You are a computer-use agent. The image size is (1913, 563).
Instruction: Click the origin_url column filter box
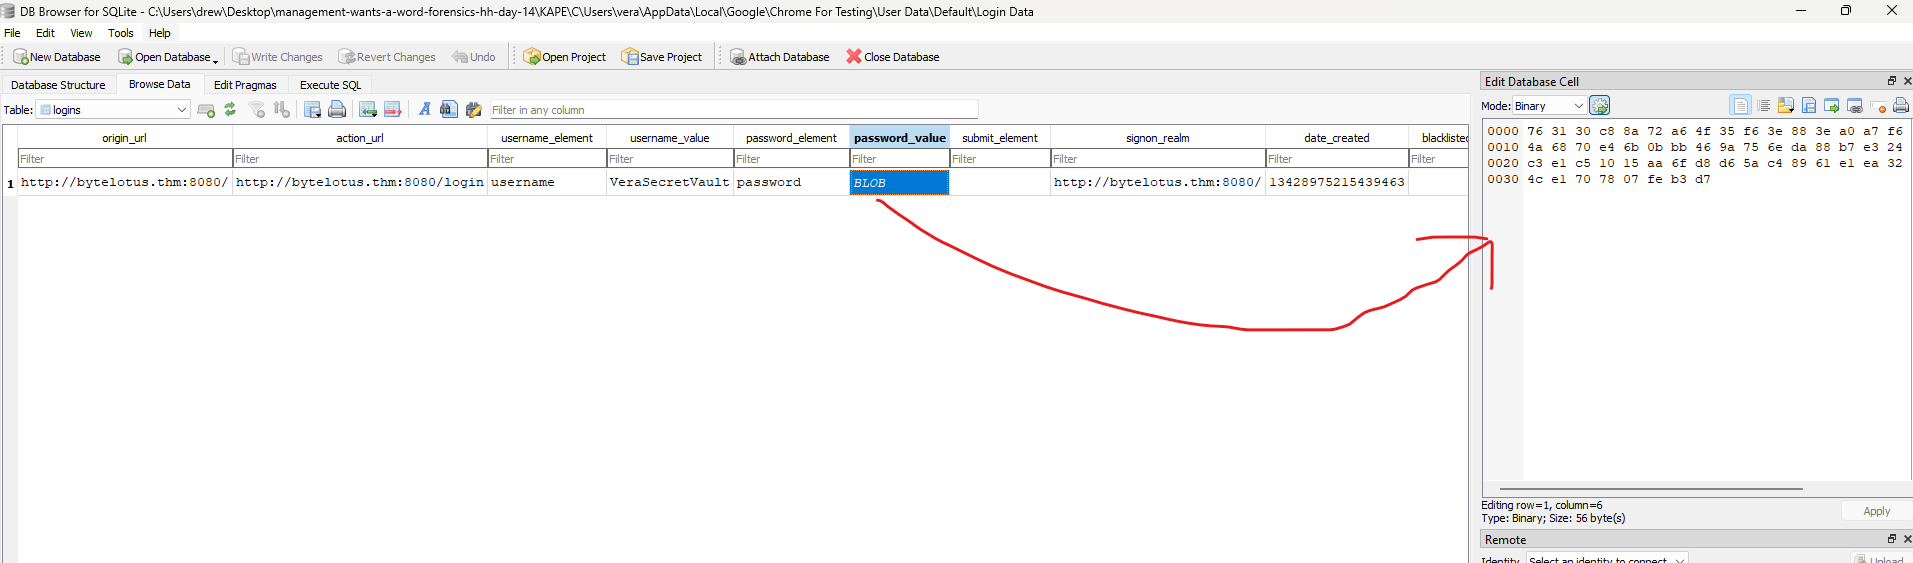(x=125, y=159)
